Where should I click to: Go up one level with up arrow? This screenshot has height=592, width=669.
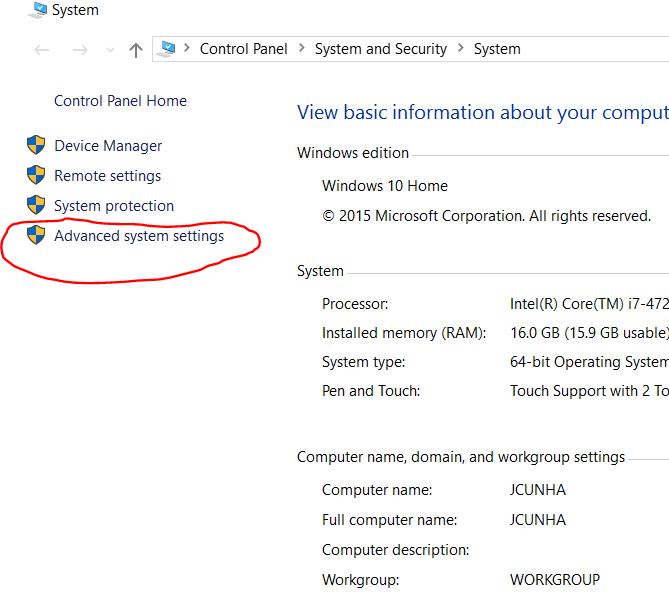point(136,50)
